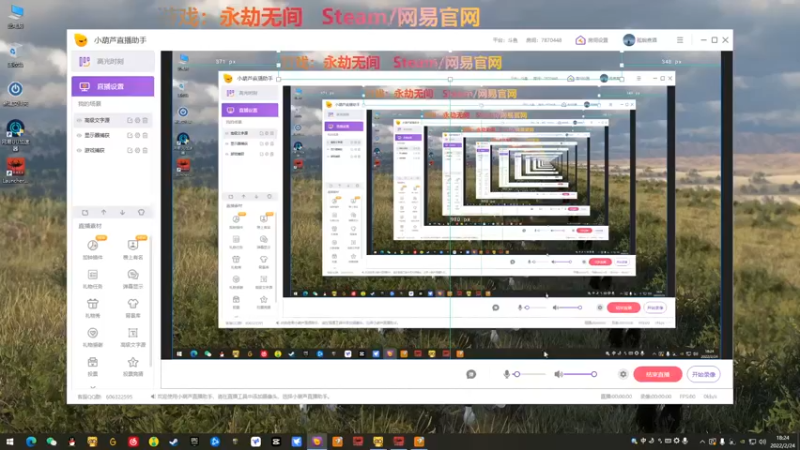
Task: Expand more materials with bottom chevron
Action: [x=92, y=387]
